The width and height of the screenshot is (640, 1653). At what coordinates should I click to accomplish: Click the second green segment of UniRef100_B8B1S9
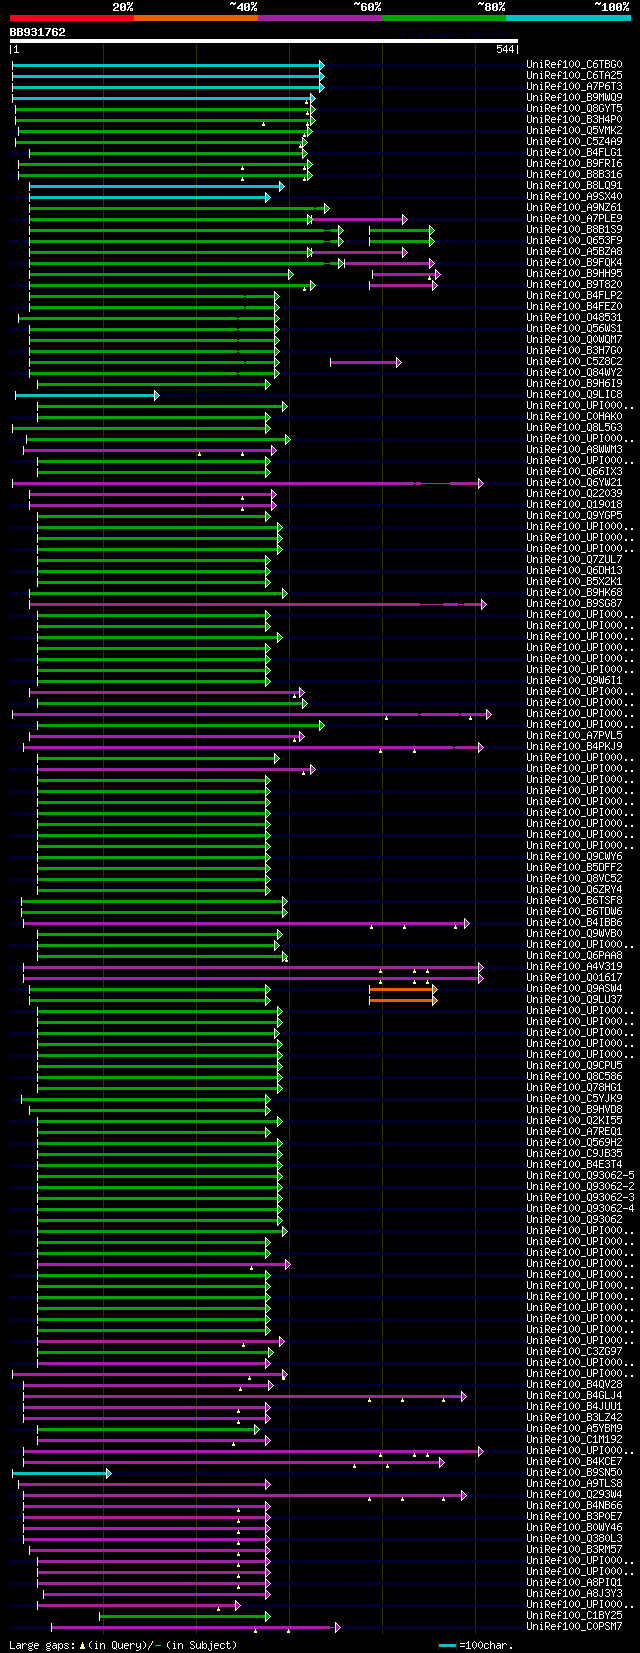pos(401,230)
